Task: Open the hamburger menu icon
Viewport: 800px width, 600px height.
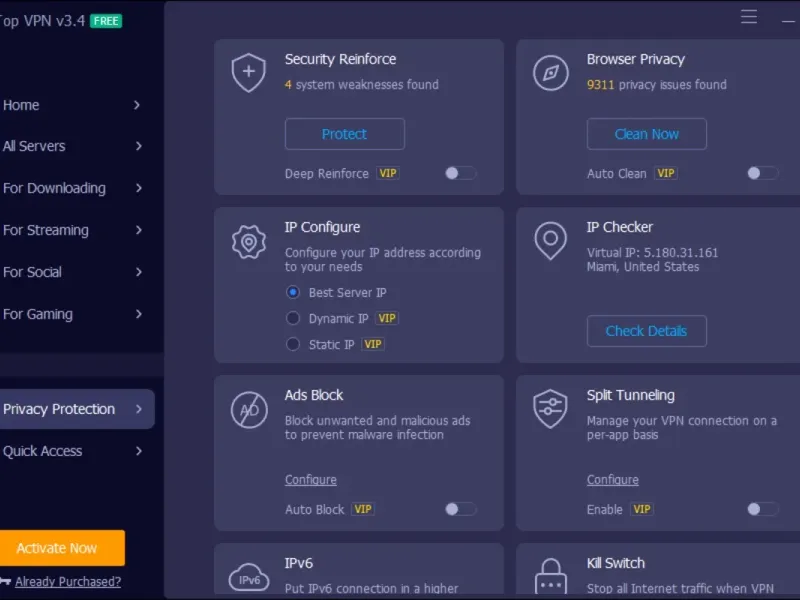Action: pyautogui.click(x=749, y=17)
